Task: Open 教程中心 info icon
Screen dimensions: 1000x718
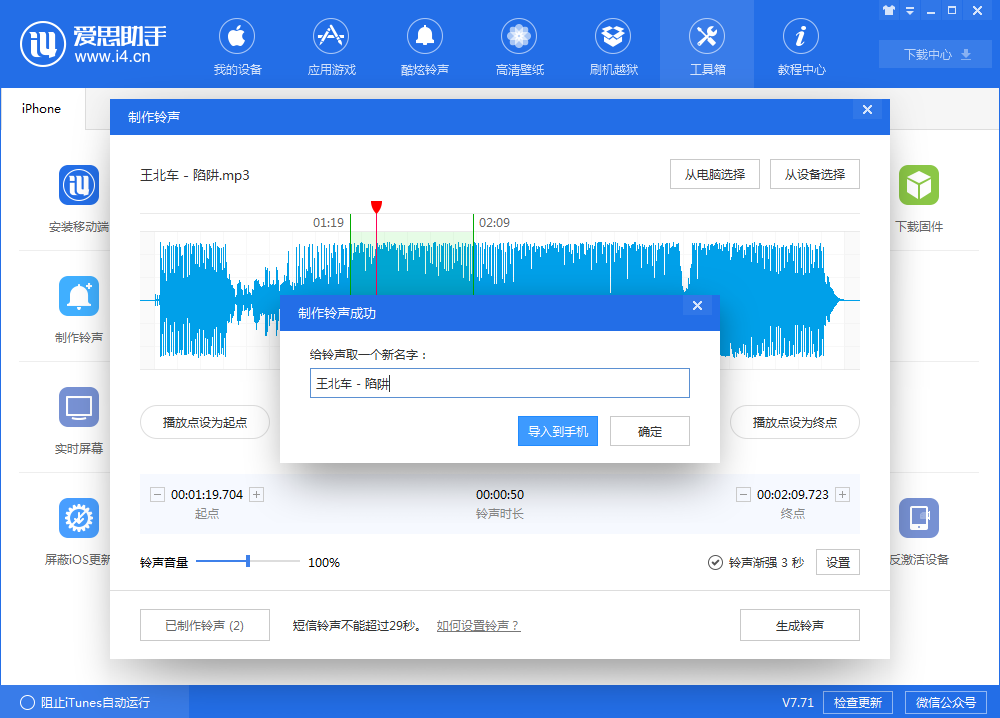Action: [801, 37]
